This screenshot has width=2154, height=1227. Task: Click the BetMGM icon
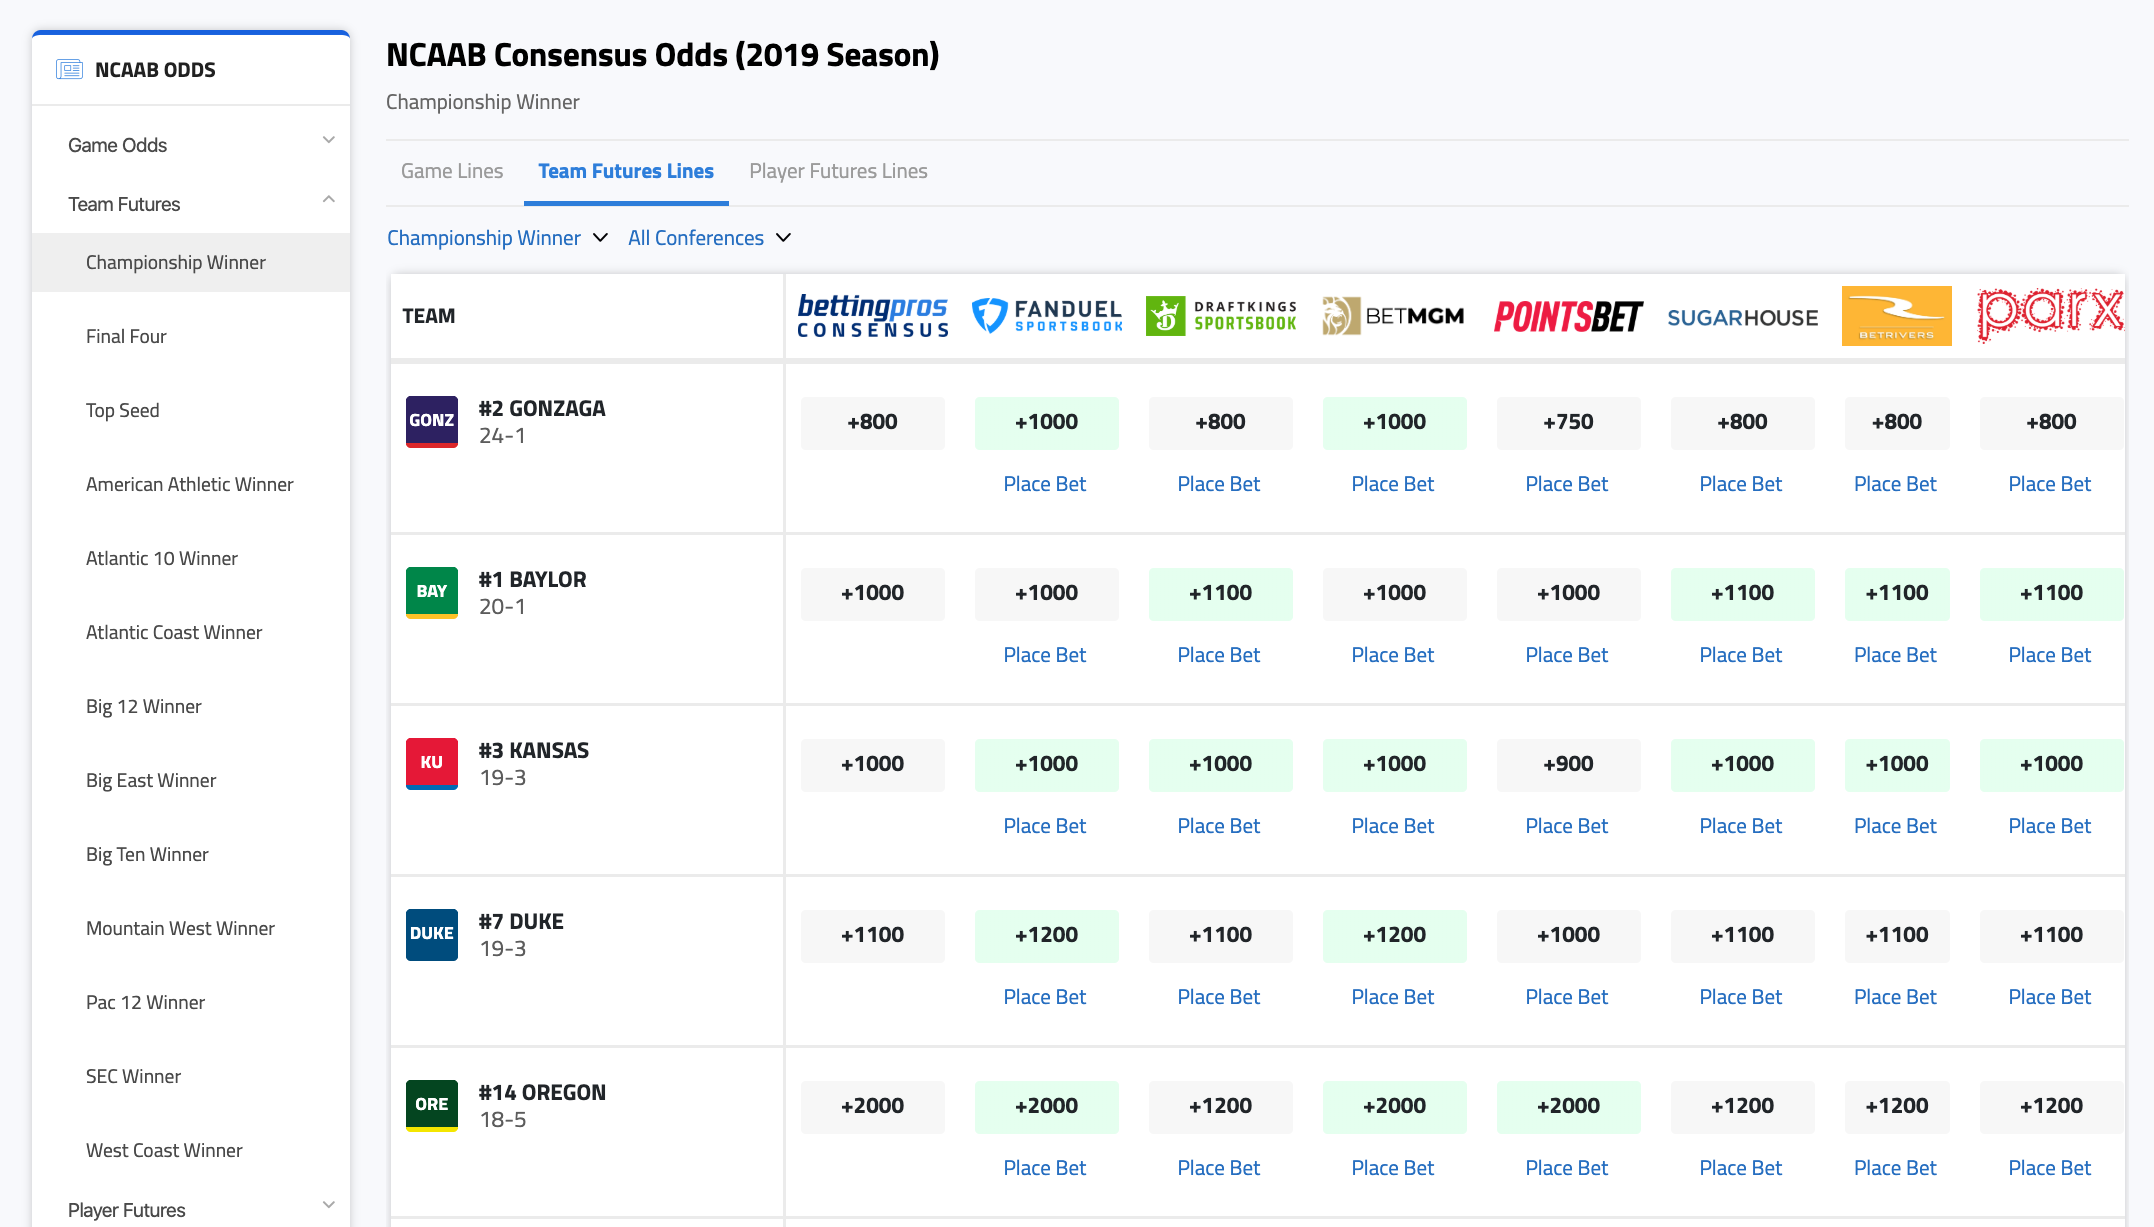click(1391, 315)
